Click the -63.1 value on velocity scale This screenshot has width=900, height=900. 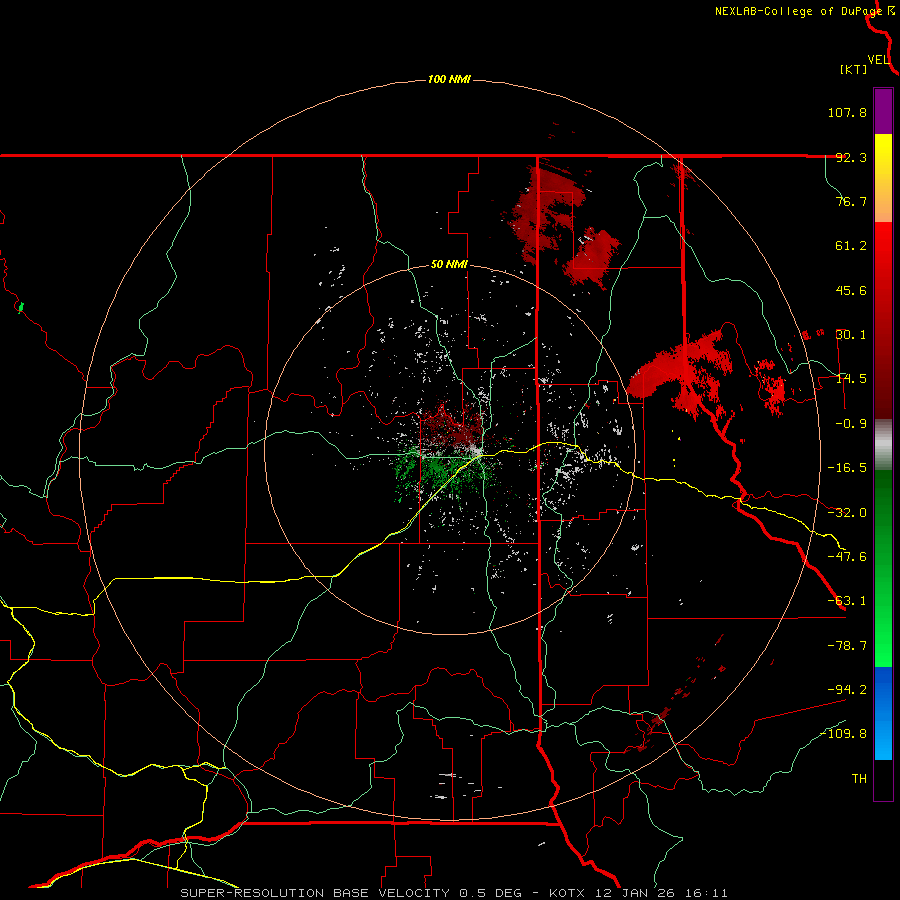click(847, 601)
